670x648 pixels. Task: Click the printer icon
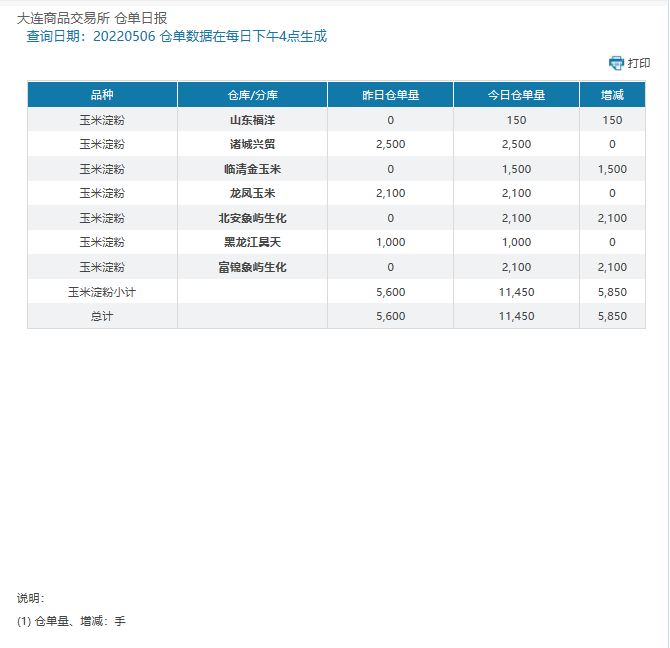616,63
